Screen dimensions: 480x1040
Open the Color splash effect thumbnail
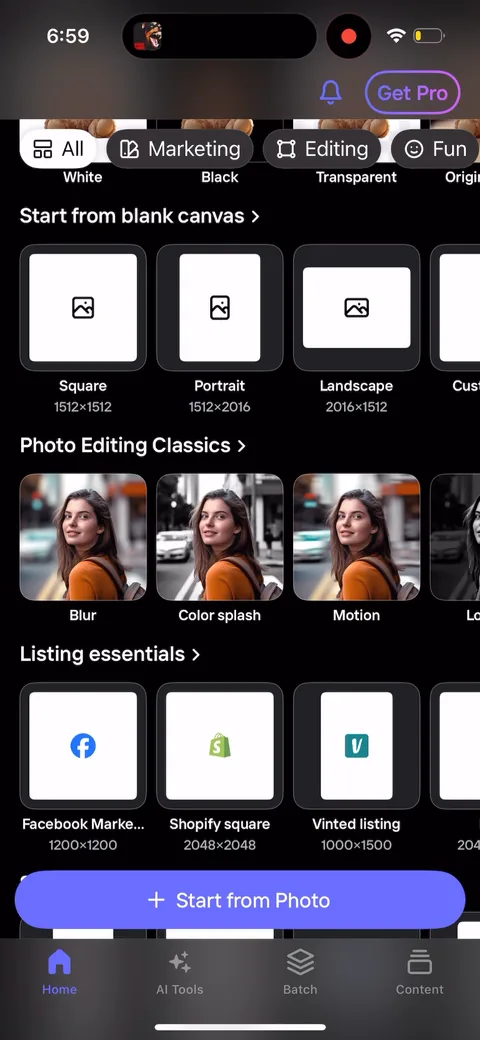[x=219, y=537]
